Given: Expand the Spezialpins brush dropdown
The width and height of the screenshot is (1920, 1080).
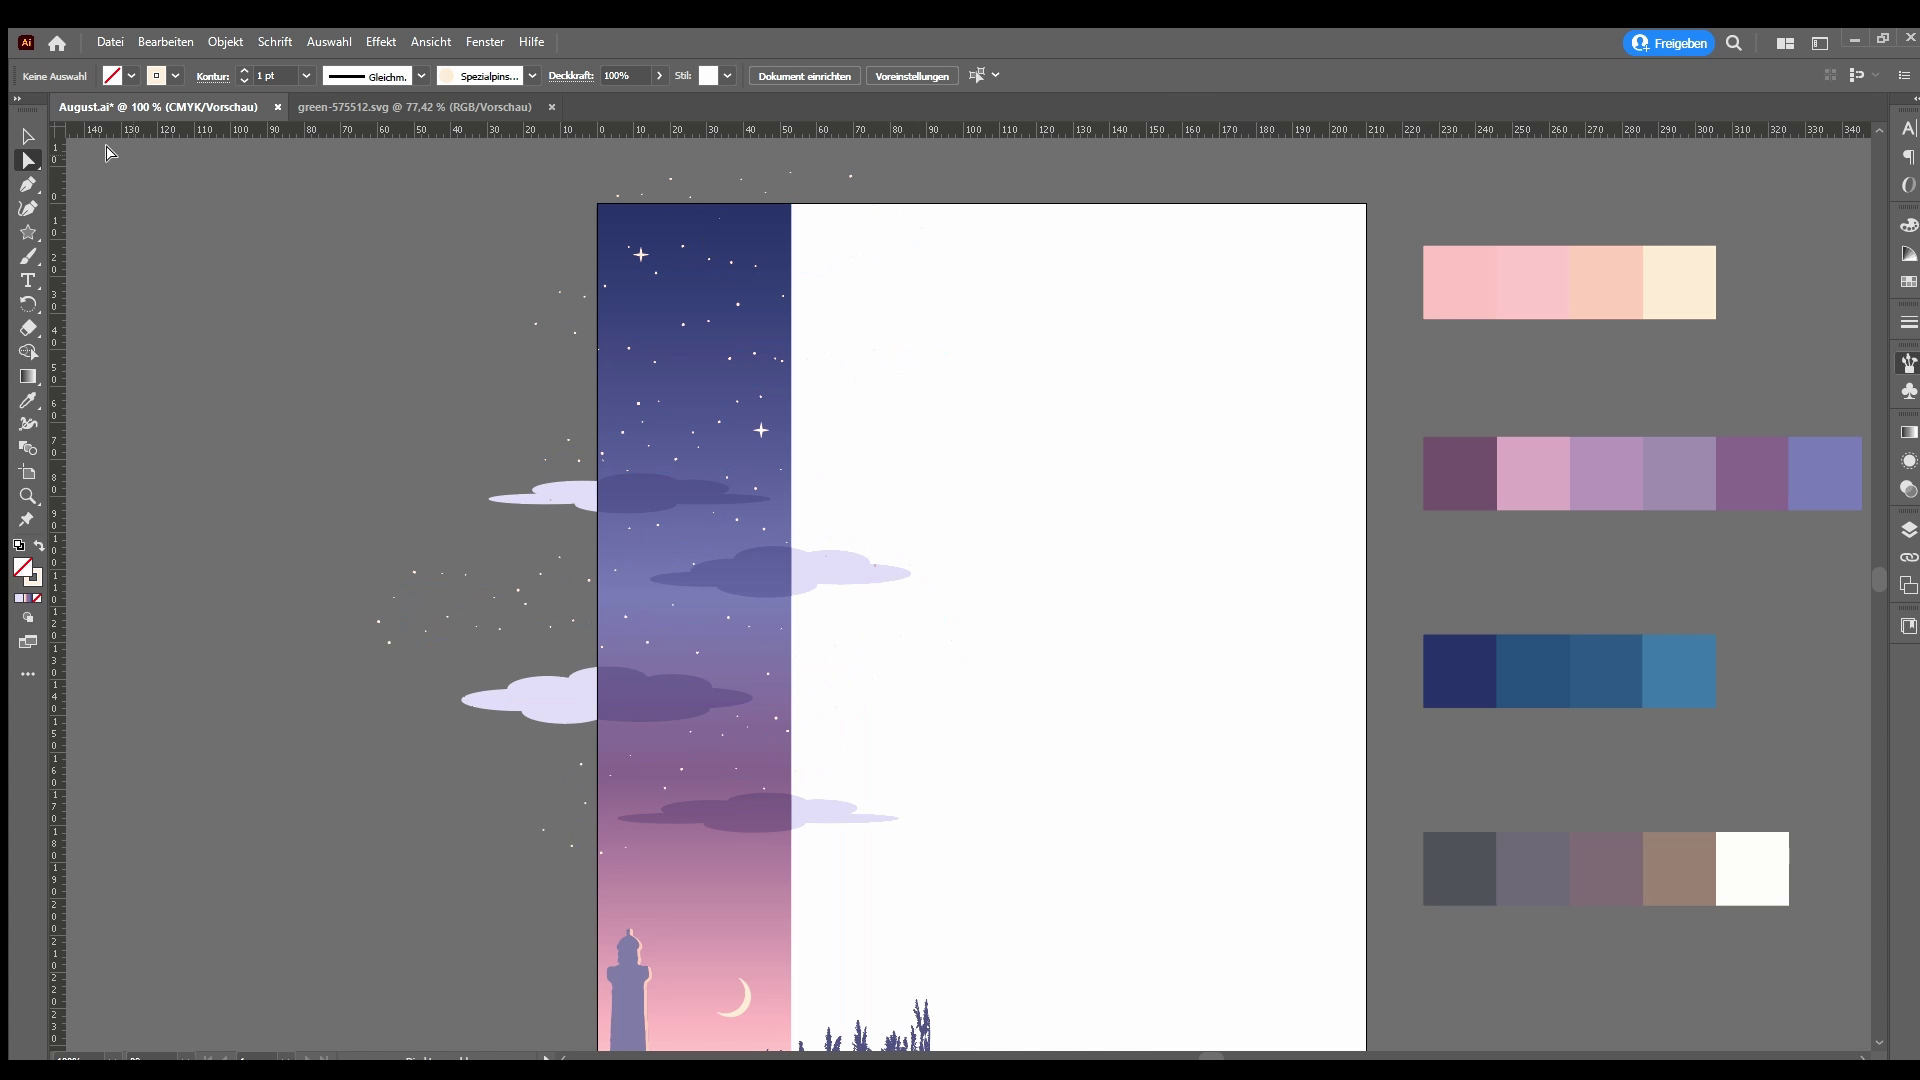Looking at the screenshot, I should (x=533, y=76).
